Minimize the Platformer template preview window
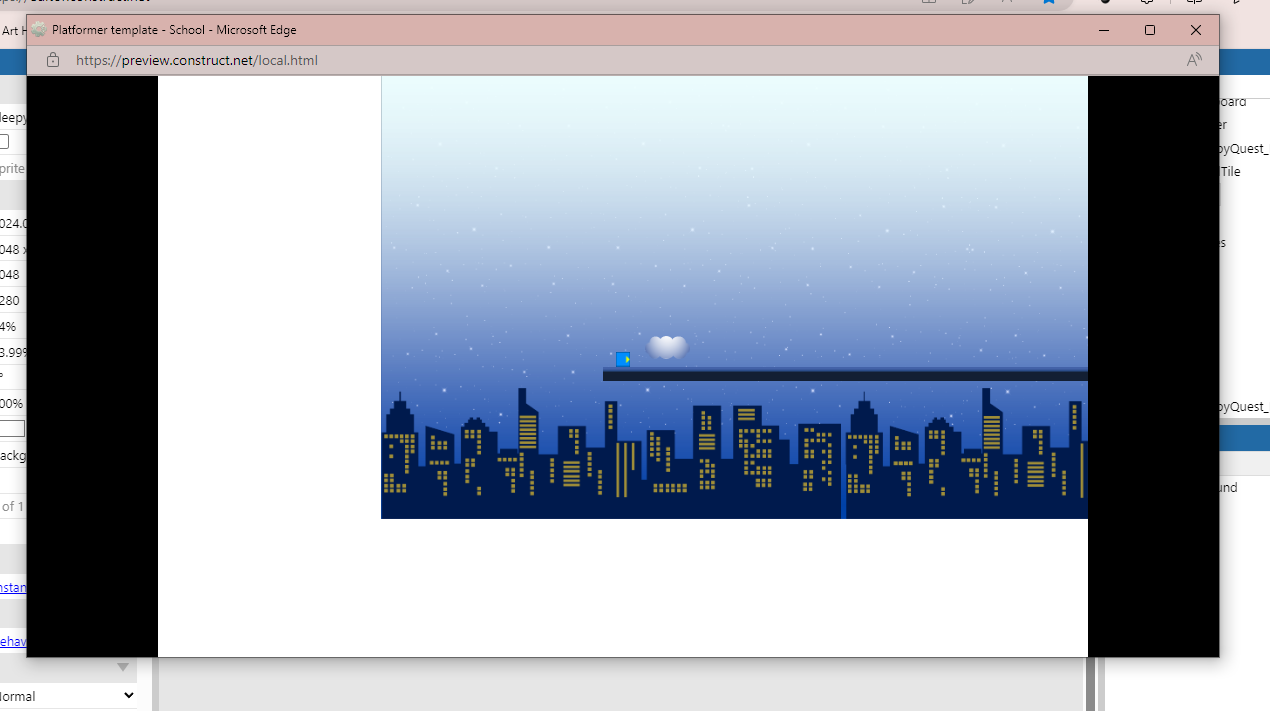 (x=1104, y=30)
